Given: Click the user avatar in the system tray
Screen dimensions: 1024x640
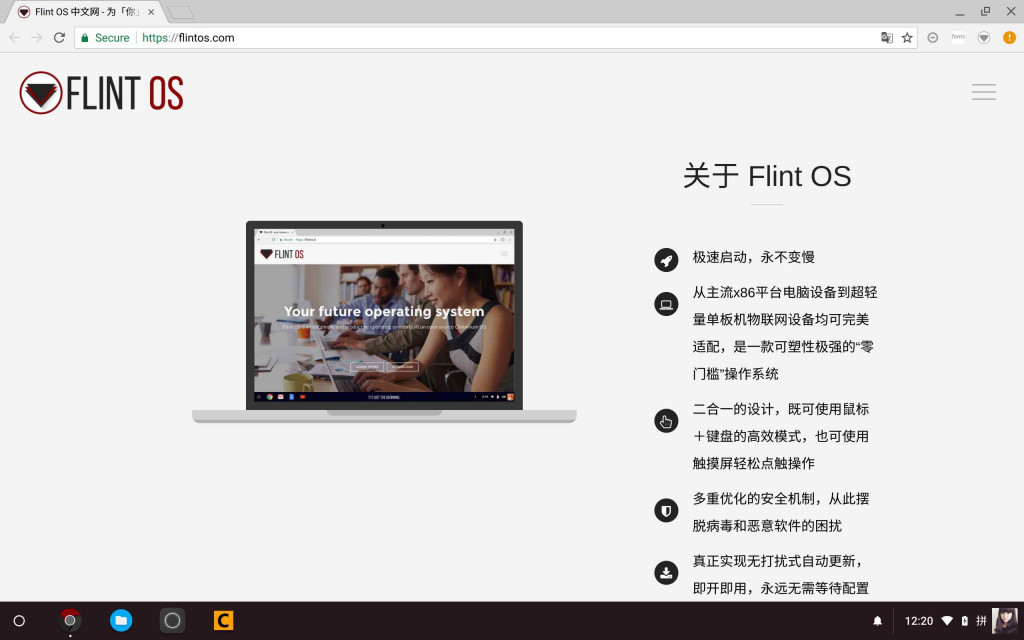Looking at the screenshot, I should coord(1005,621).
